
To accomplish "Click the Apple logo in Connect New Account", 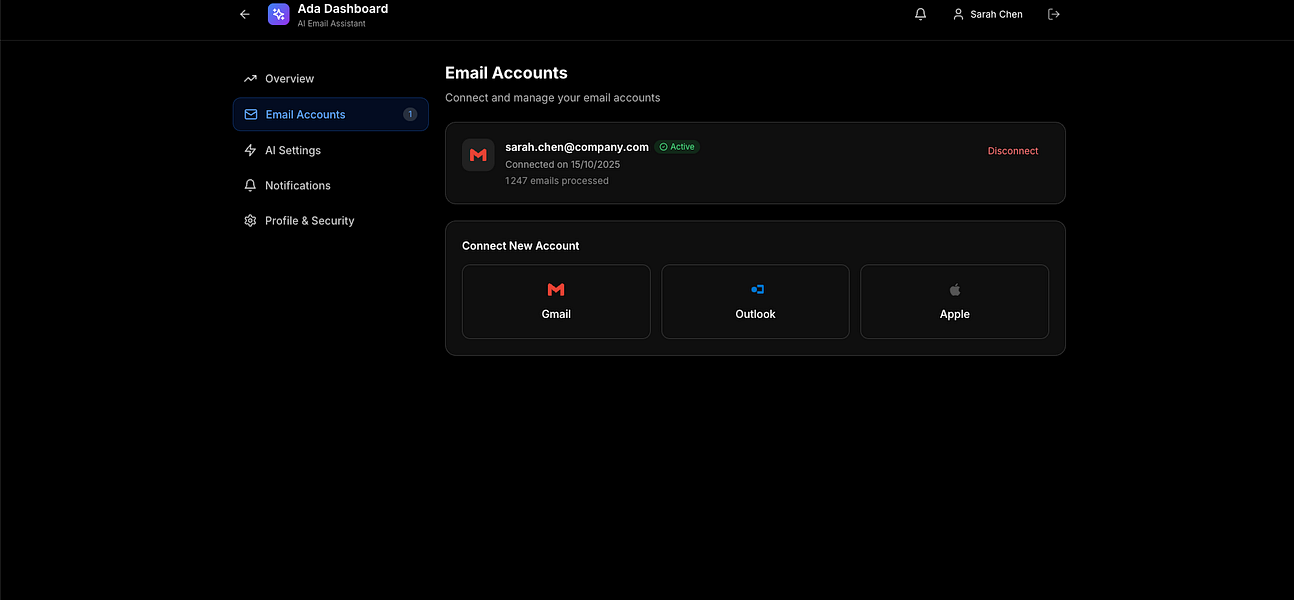I will click(955, 289).
